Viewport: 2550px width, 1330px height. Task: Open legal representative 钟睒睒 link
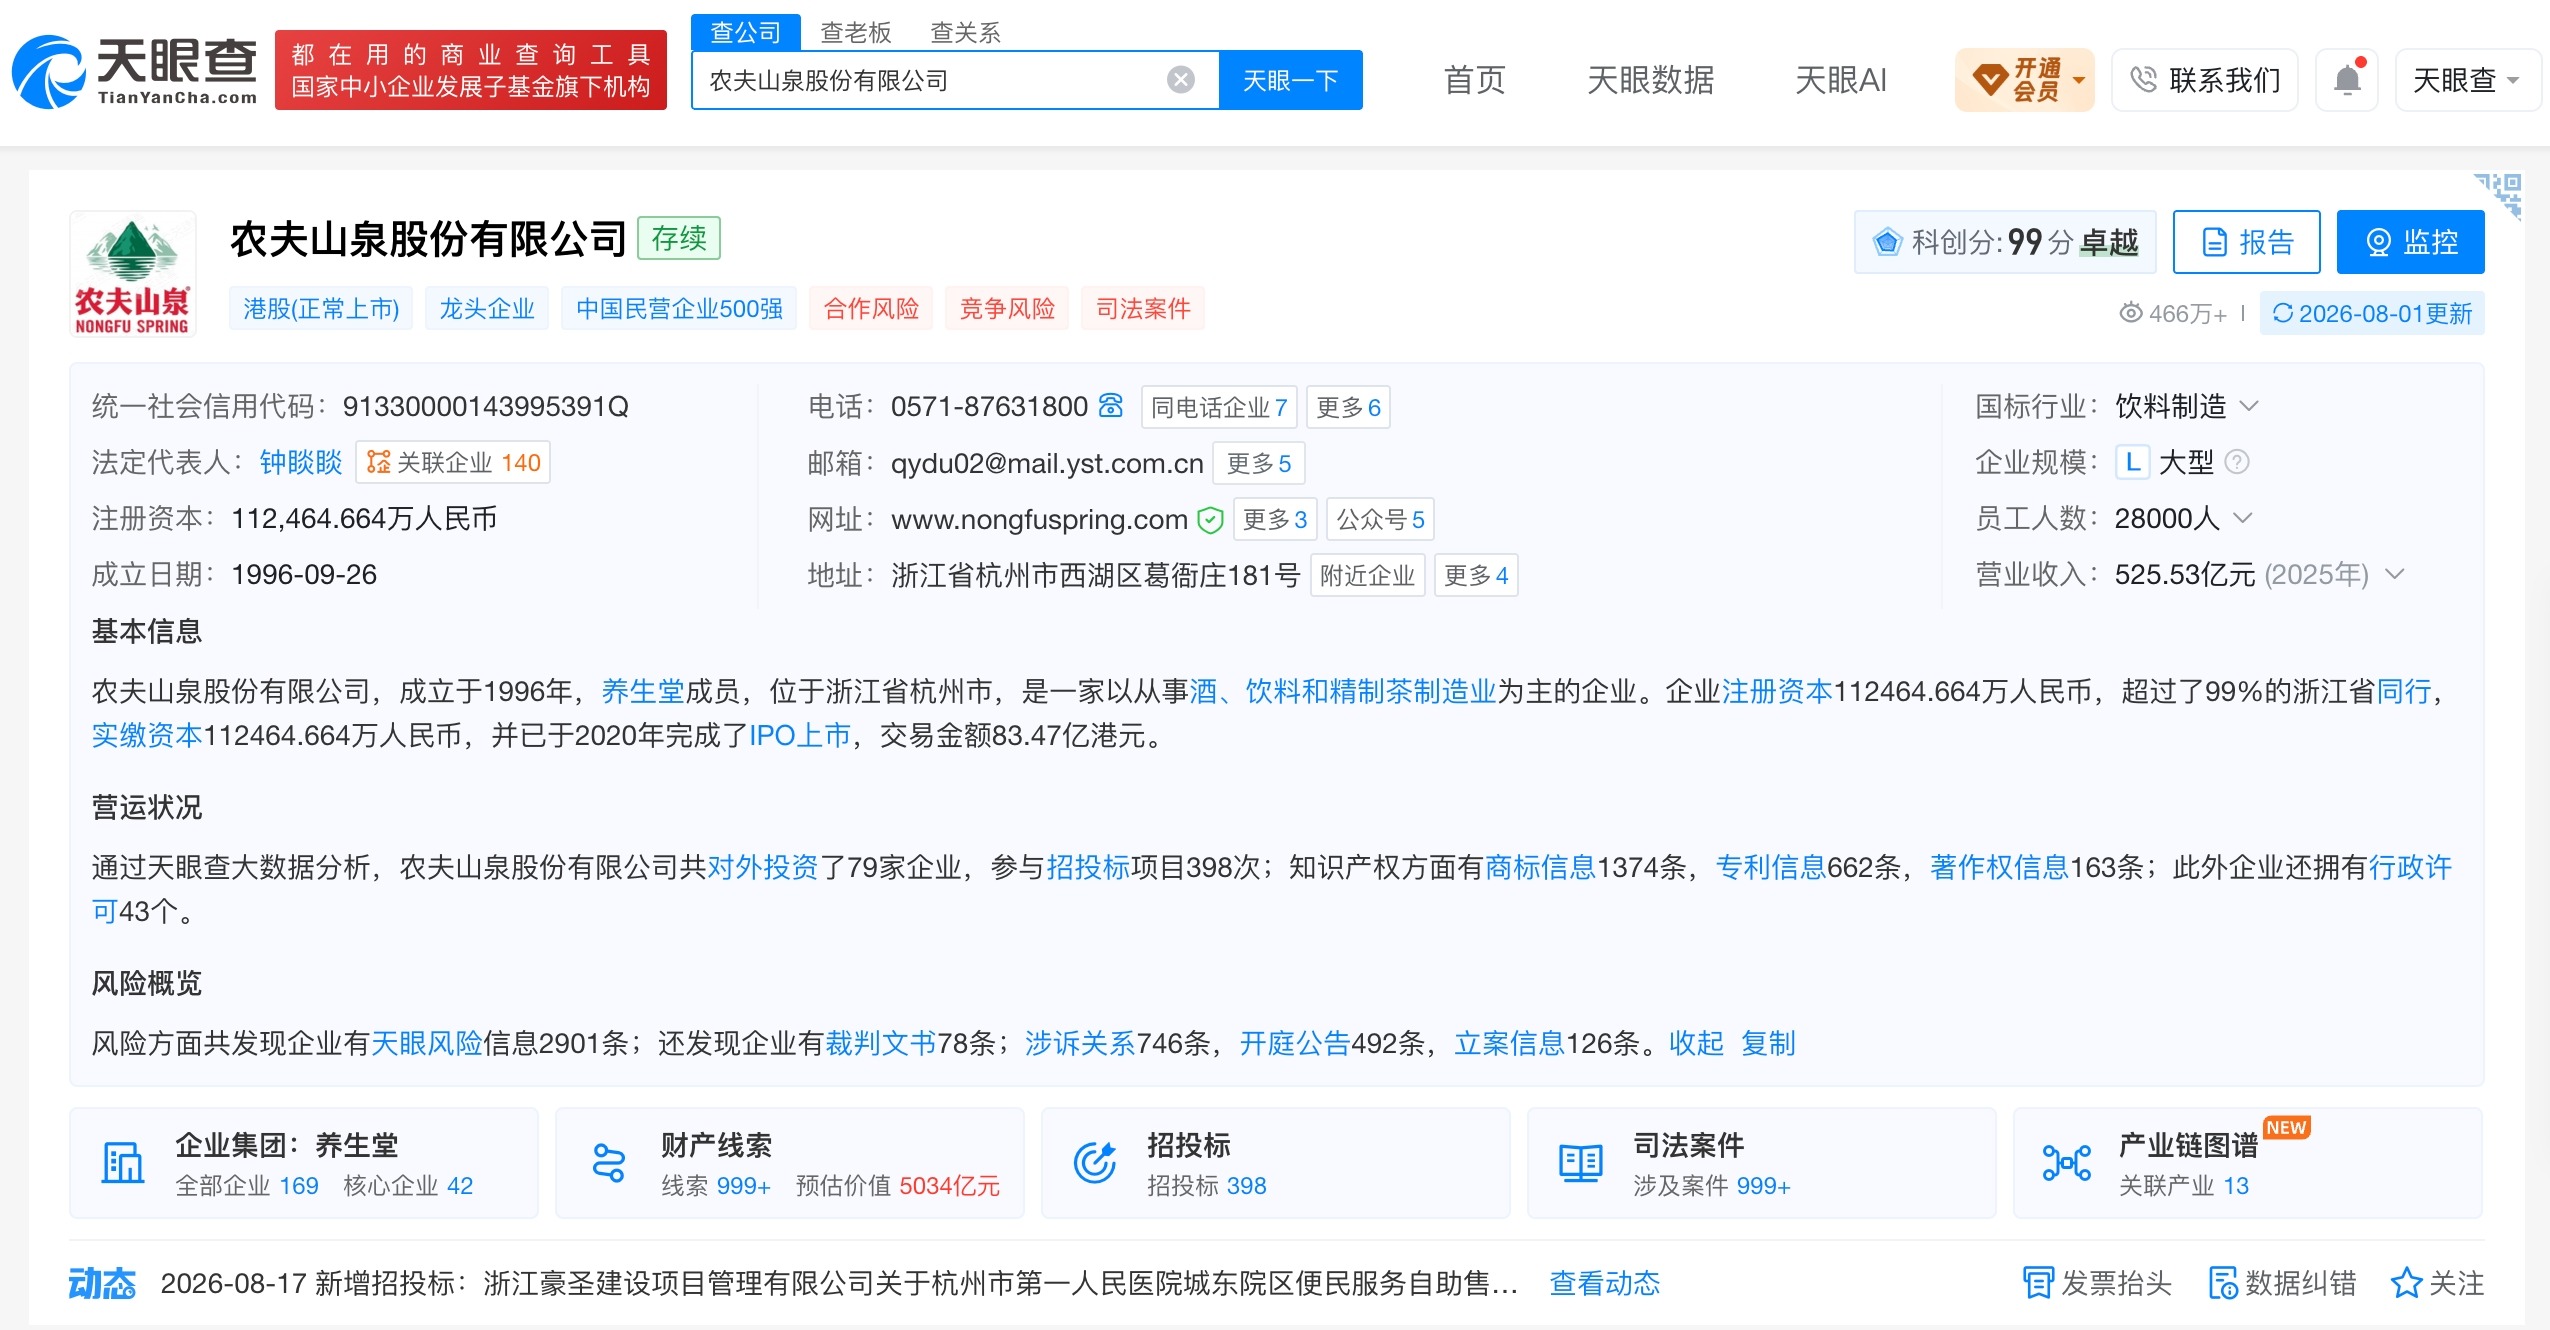coord(301,462)
